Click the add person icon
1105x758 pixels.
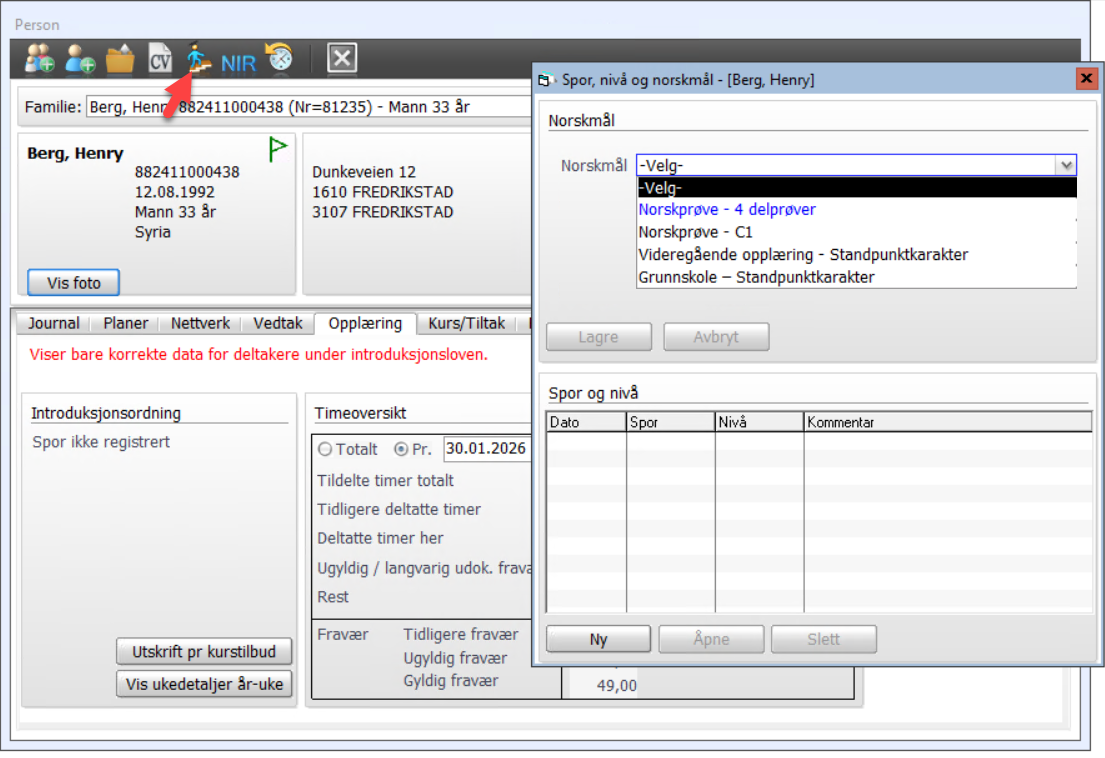click(x=80, y=60)
